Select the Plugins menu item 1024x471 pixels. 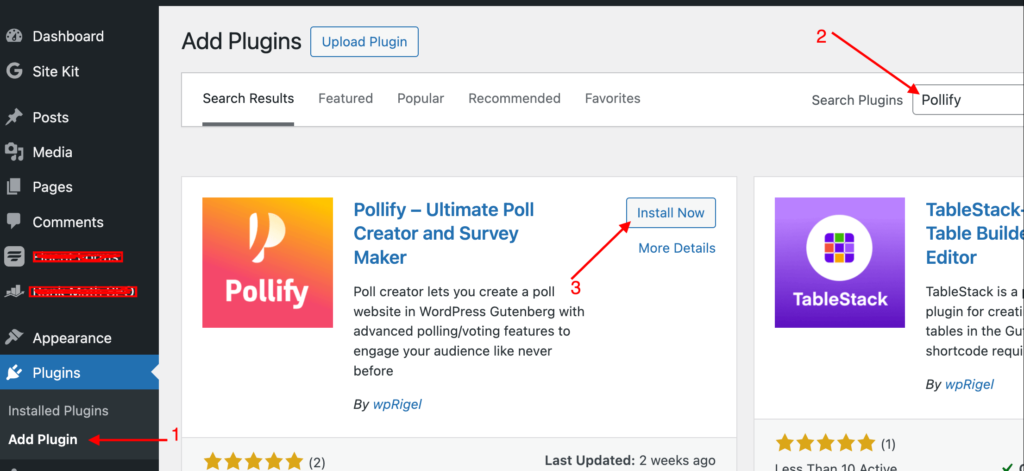tap(79, 373)
